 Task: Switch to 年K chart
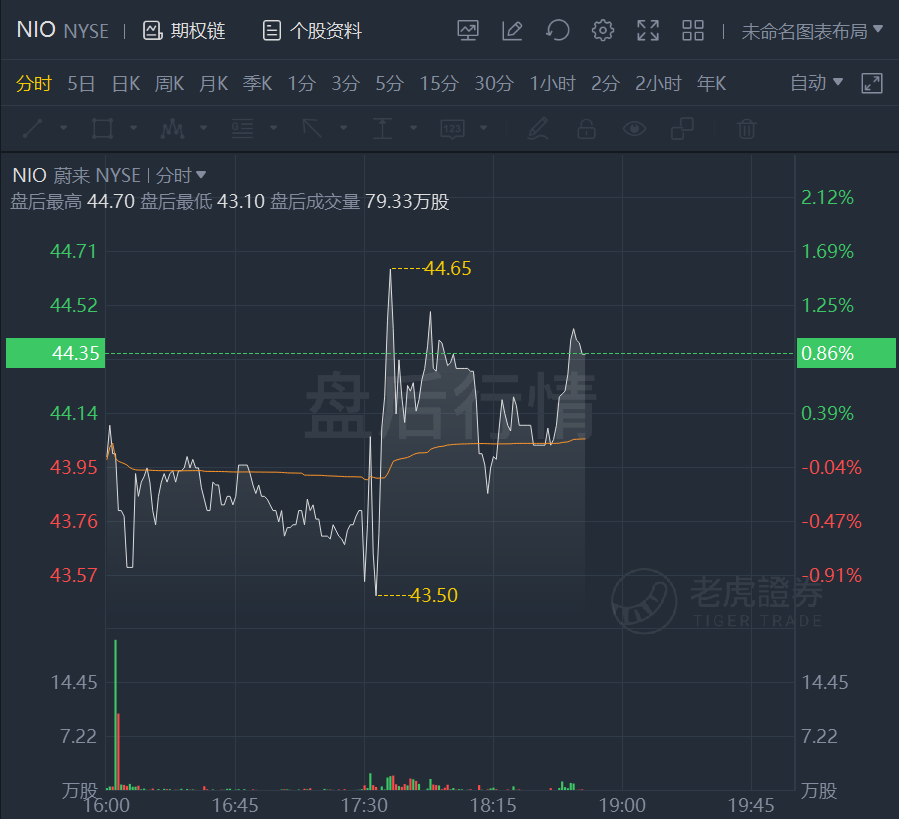click(x=711, y=84)
